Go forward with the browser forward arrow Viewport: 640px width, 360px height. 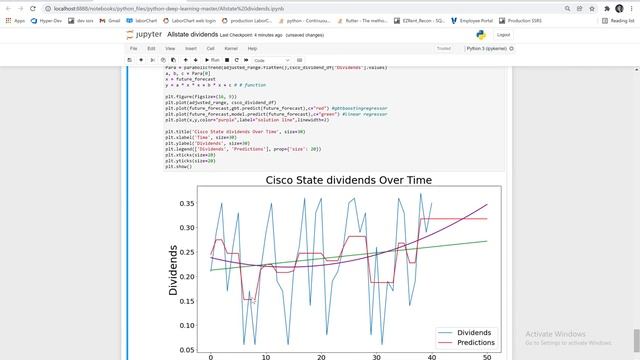tap(20, 8)
